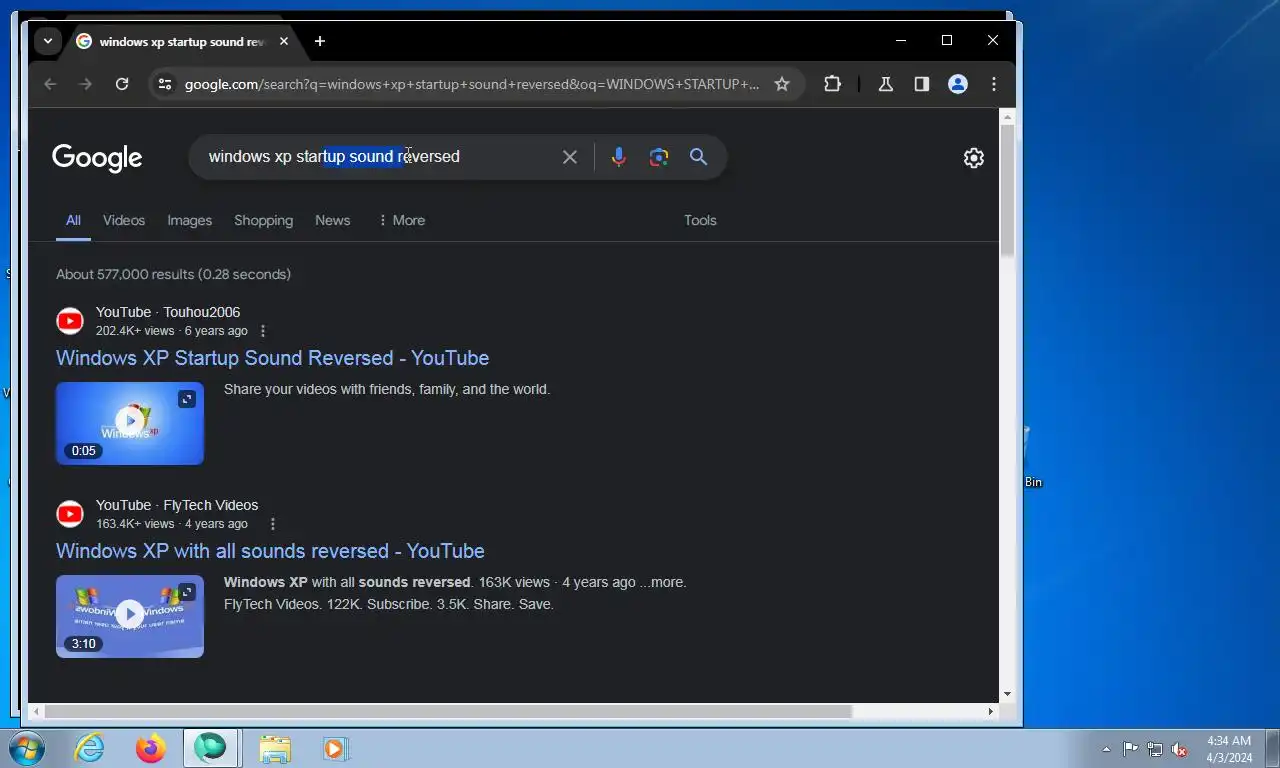Image resolution: width=1280 pixels, height=768 pixels.
Task: Open Windows Media Player on taskbar
Action: 335,748
